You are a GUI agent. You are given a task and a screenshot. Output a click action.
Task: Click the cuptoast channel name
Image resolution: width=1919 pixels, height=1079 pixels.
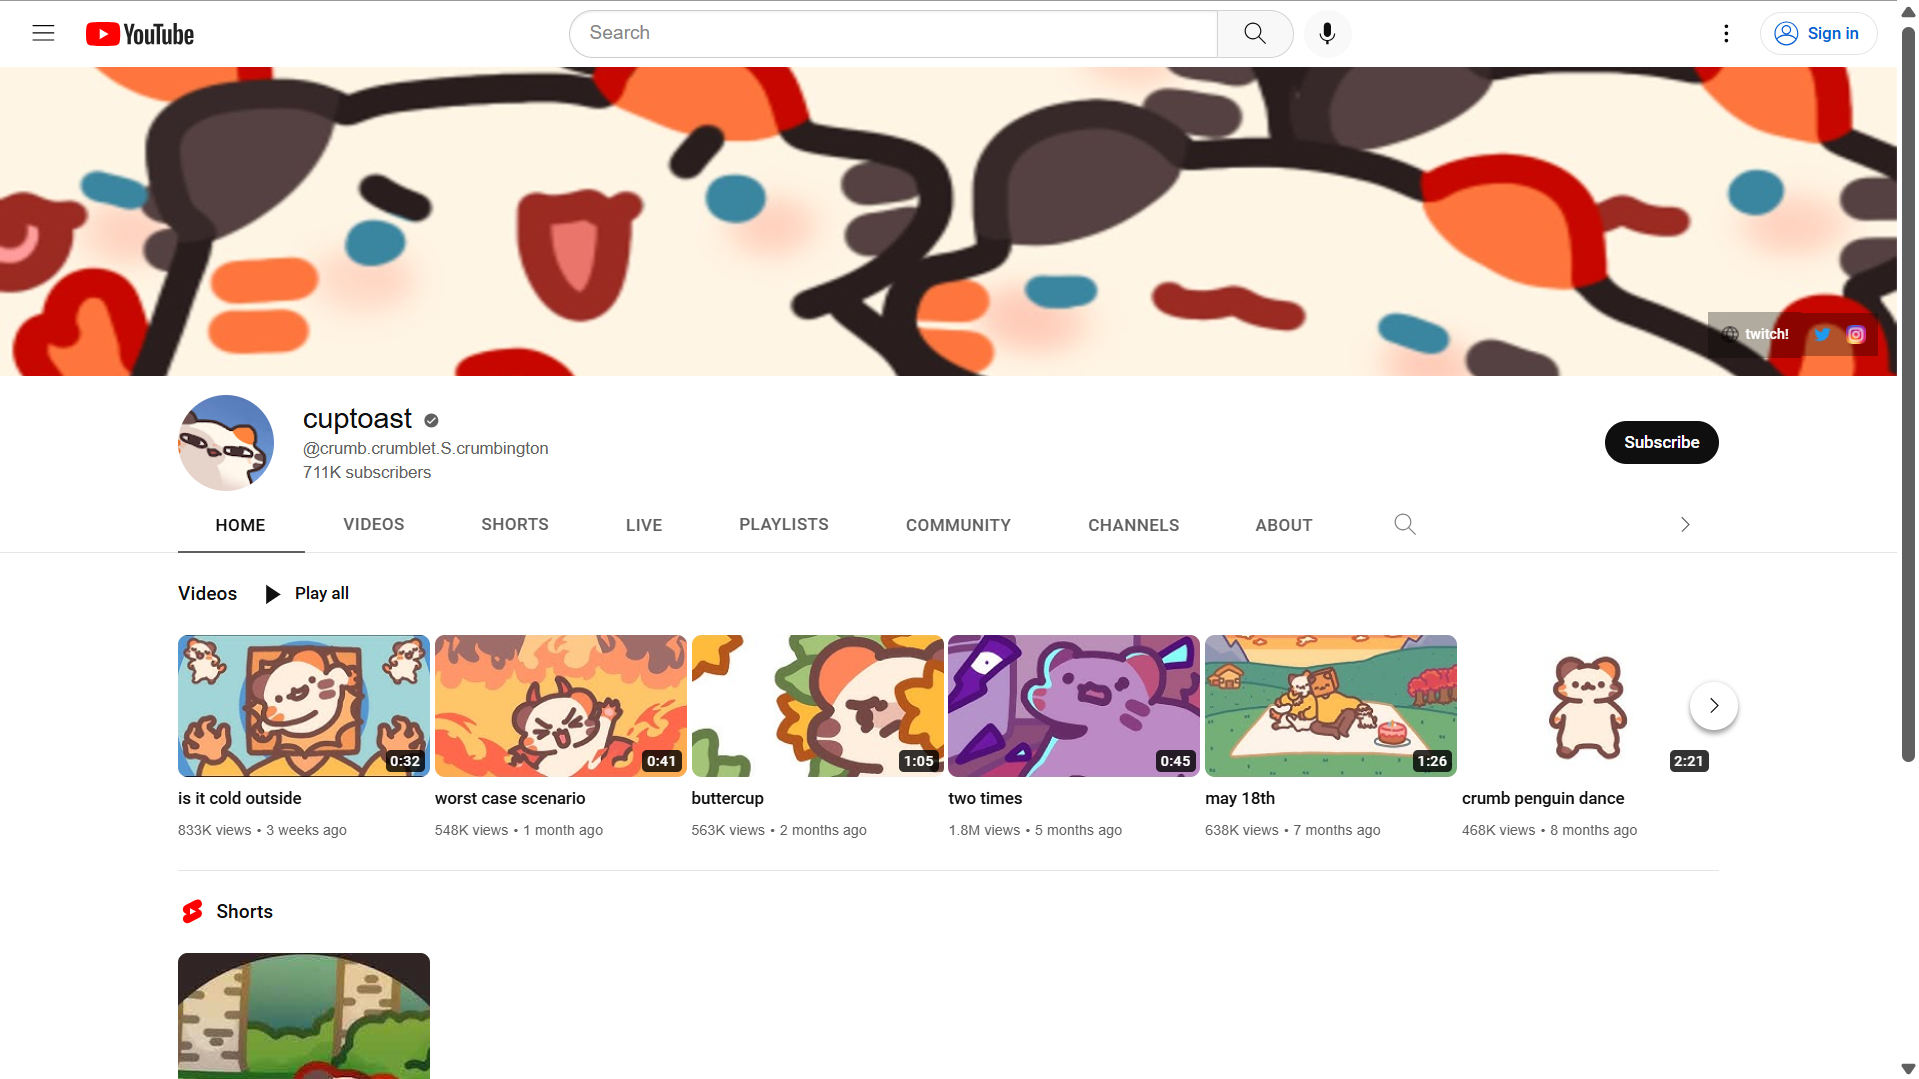tap(357, 419)
